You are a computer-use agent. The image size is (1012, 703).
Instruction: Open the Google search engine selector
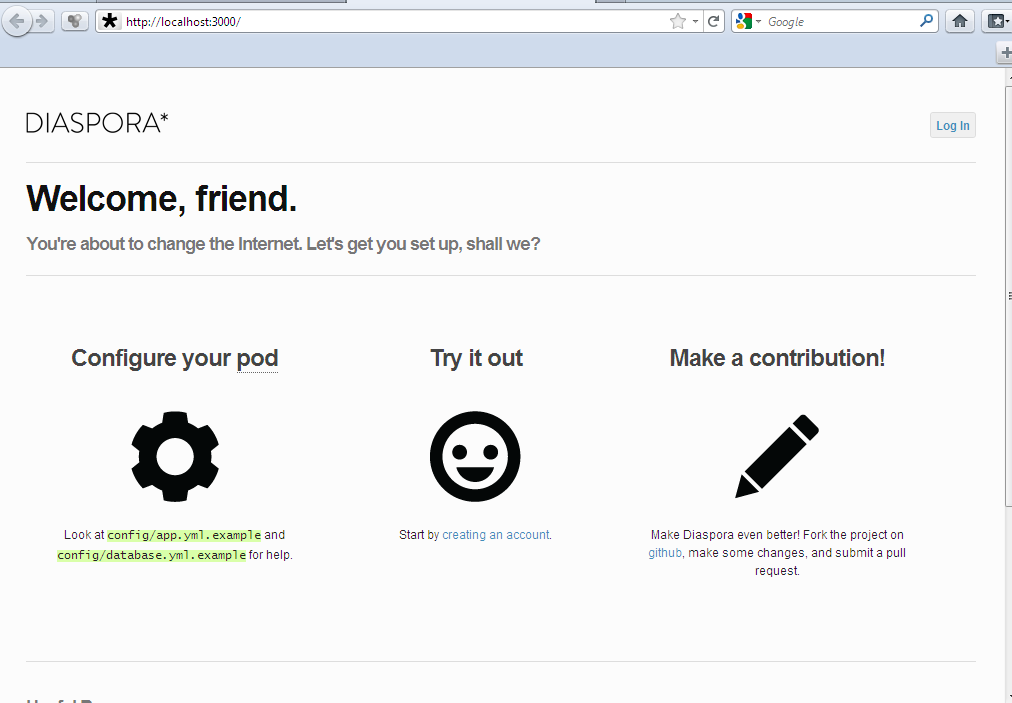point(748,21)
